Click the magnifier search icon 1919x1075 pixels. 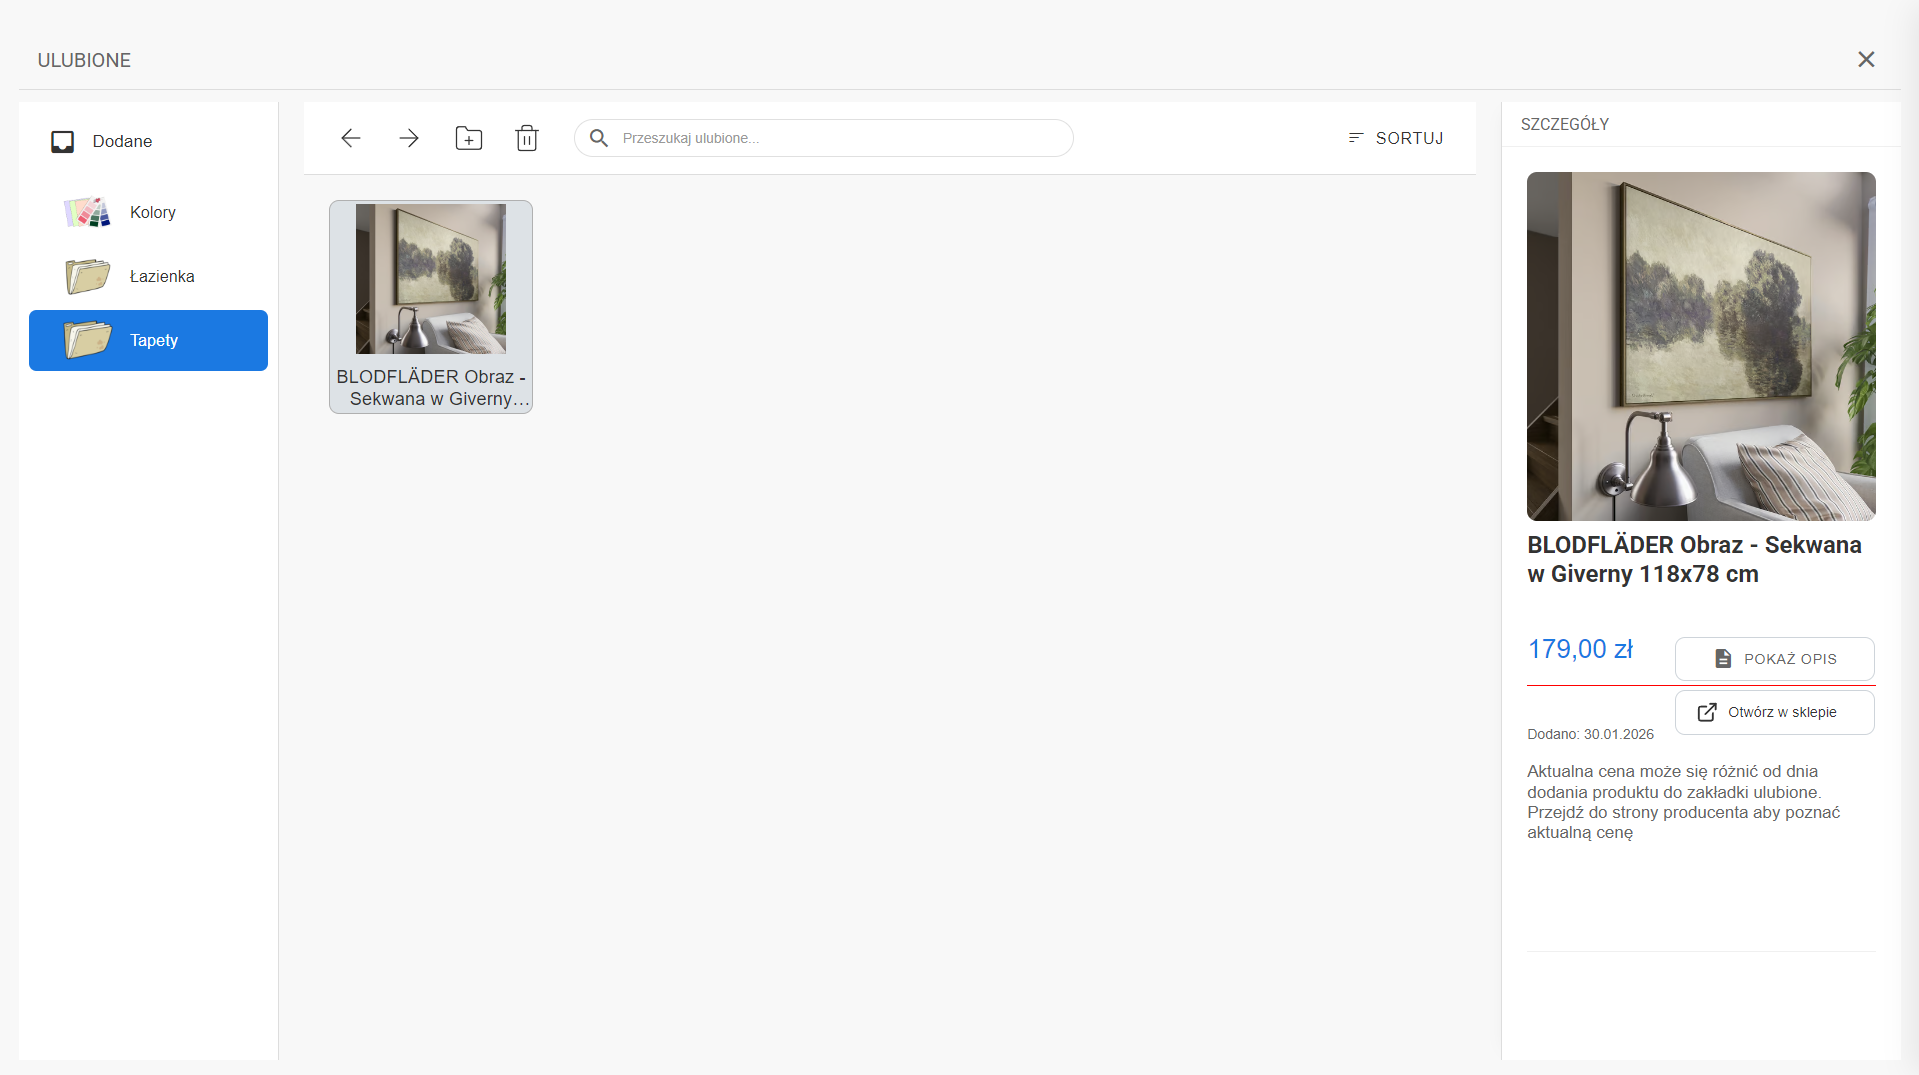click(599, 138)
